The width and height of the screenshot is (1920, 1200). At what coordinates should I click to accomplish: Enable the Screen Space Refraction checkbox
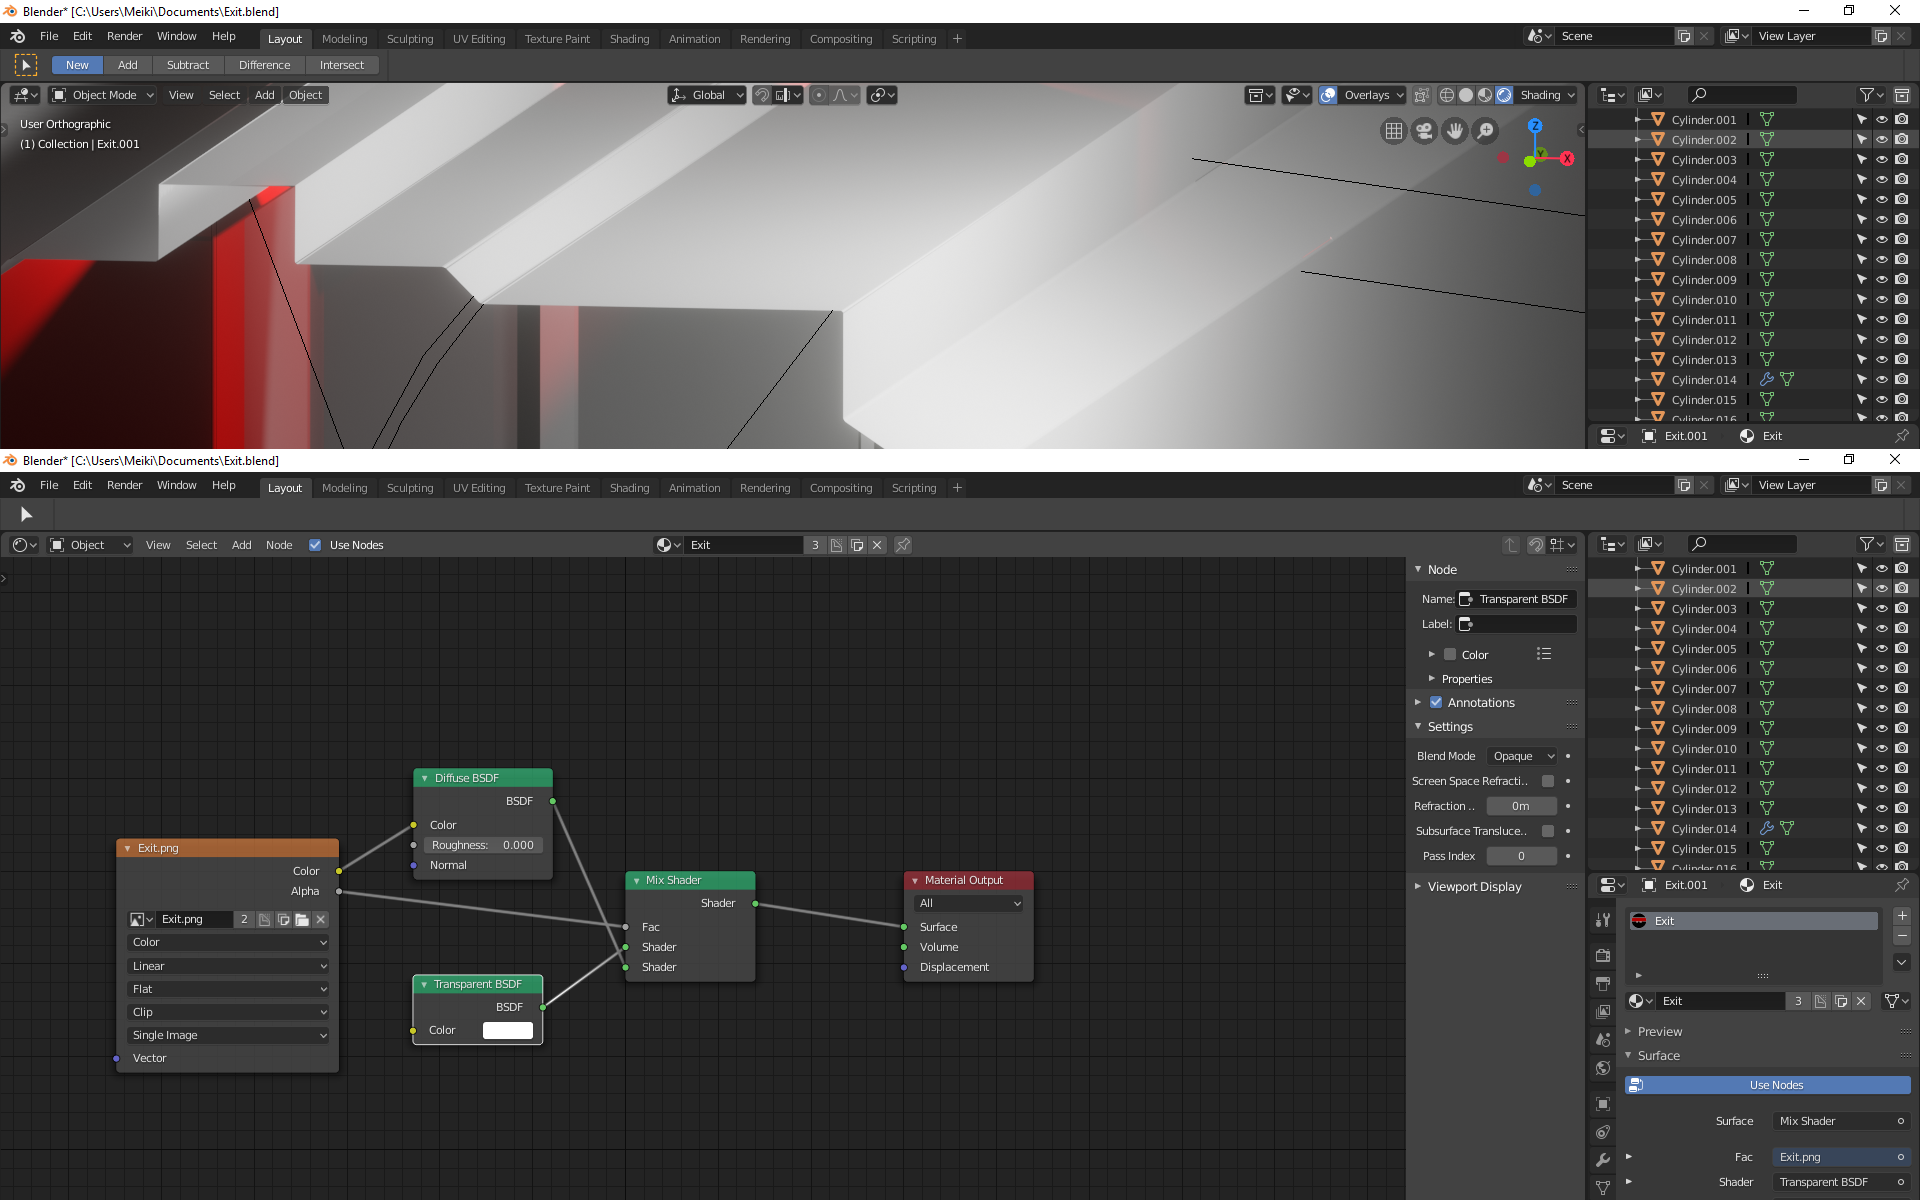point(1548,781)
